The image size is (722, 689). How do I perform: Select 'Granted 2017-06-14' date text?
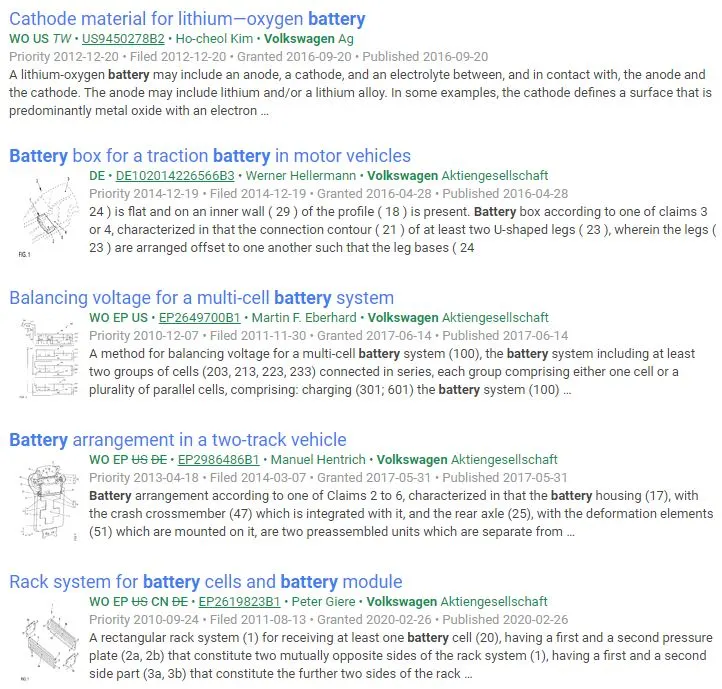click(x=374, y=336)
